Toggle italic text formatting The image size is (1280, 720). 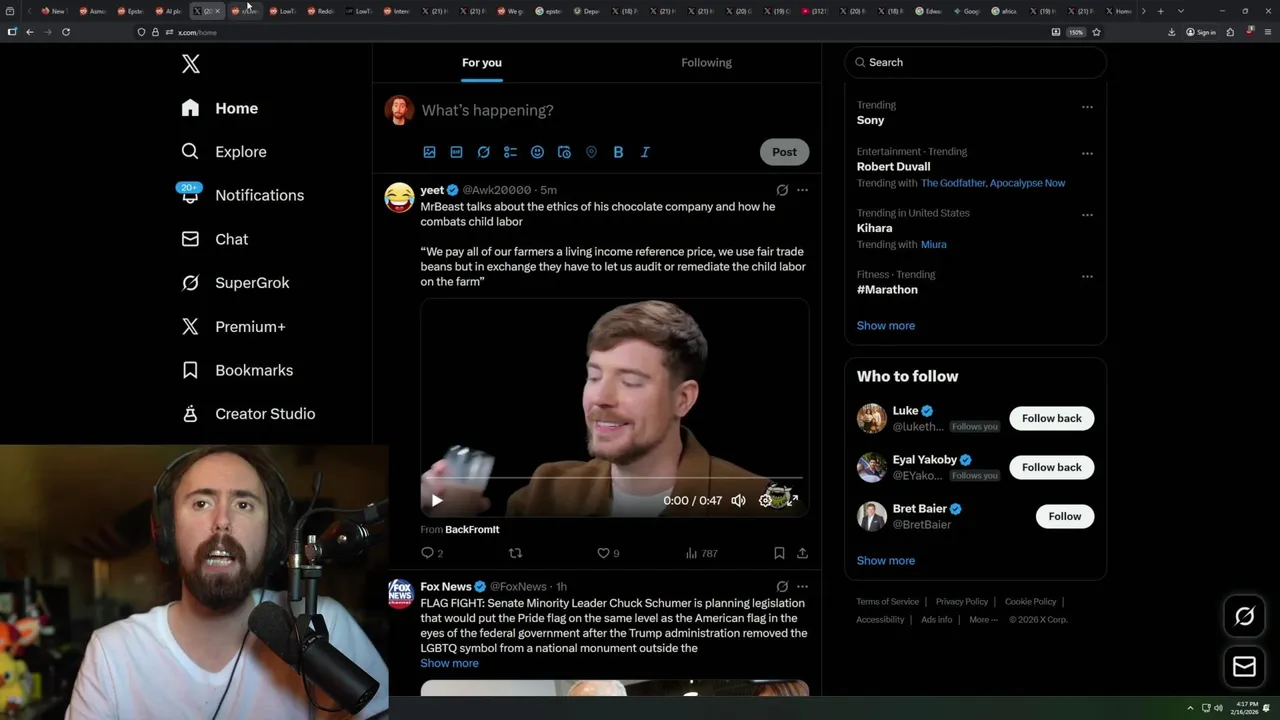645,152
